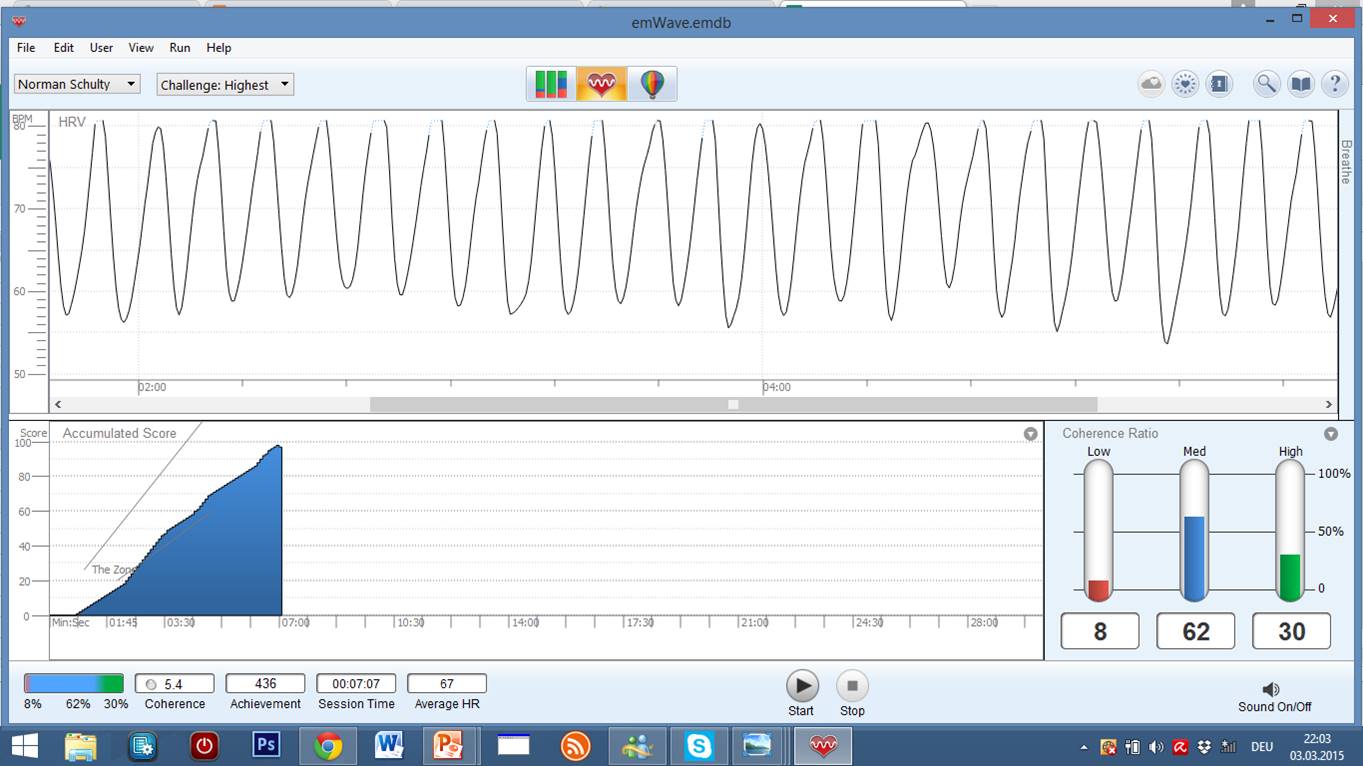This screenshot has height=766, width=1363.
Task: Open the View menu
Action: pos(141,47)
